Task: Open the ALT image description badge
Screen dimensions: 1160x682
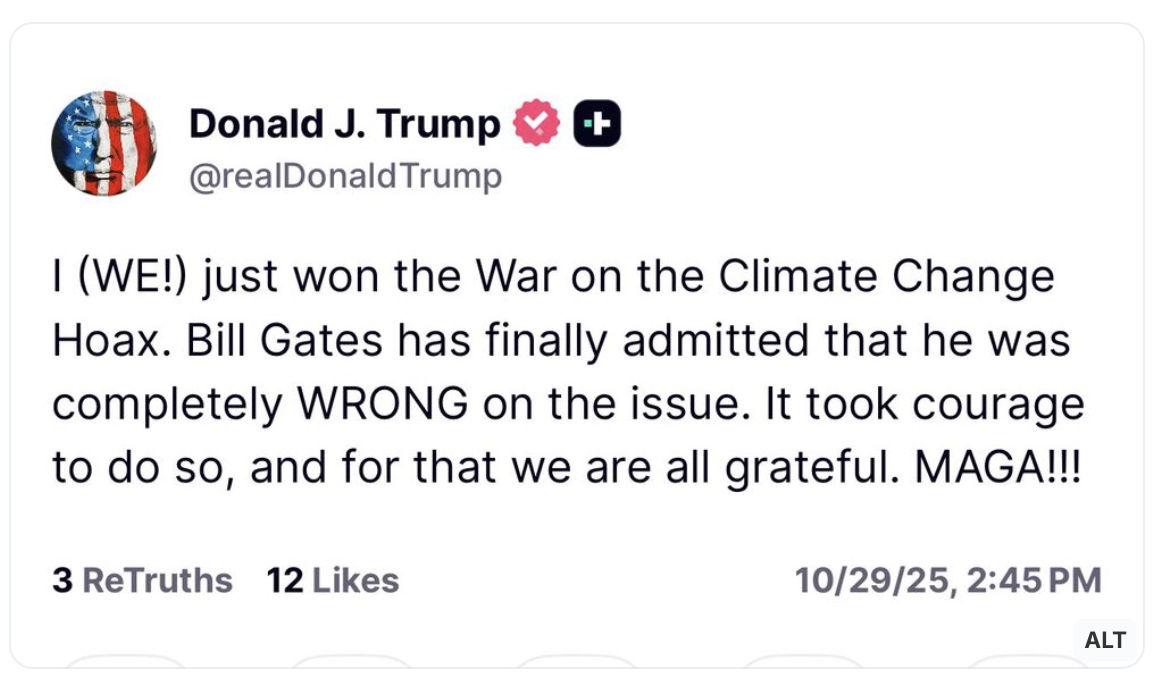Action: coord(1105,640)
